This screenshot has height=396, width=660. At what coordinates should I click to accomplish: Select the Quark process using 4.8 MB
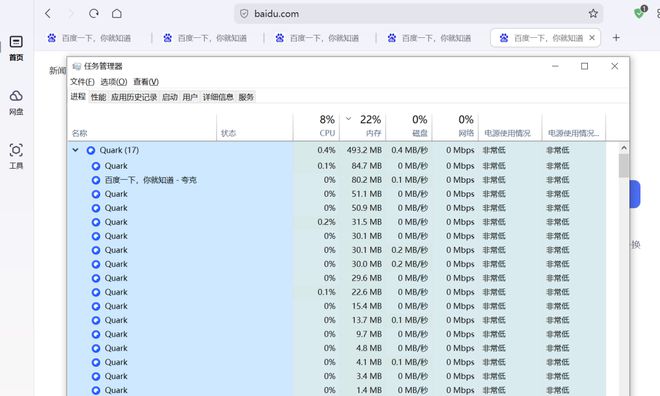[x=337, y=348]
